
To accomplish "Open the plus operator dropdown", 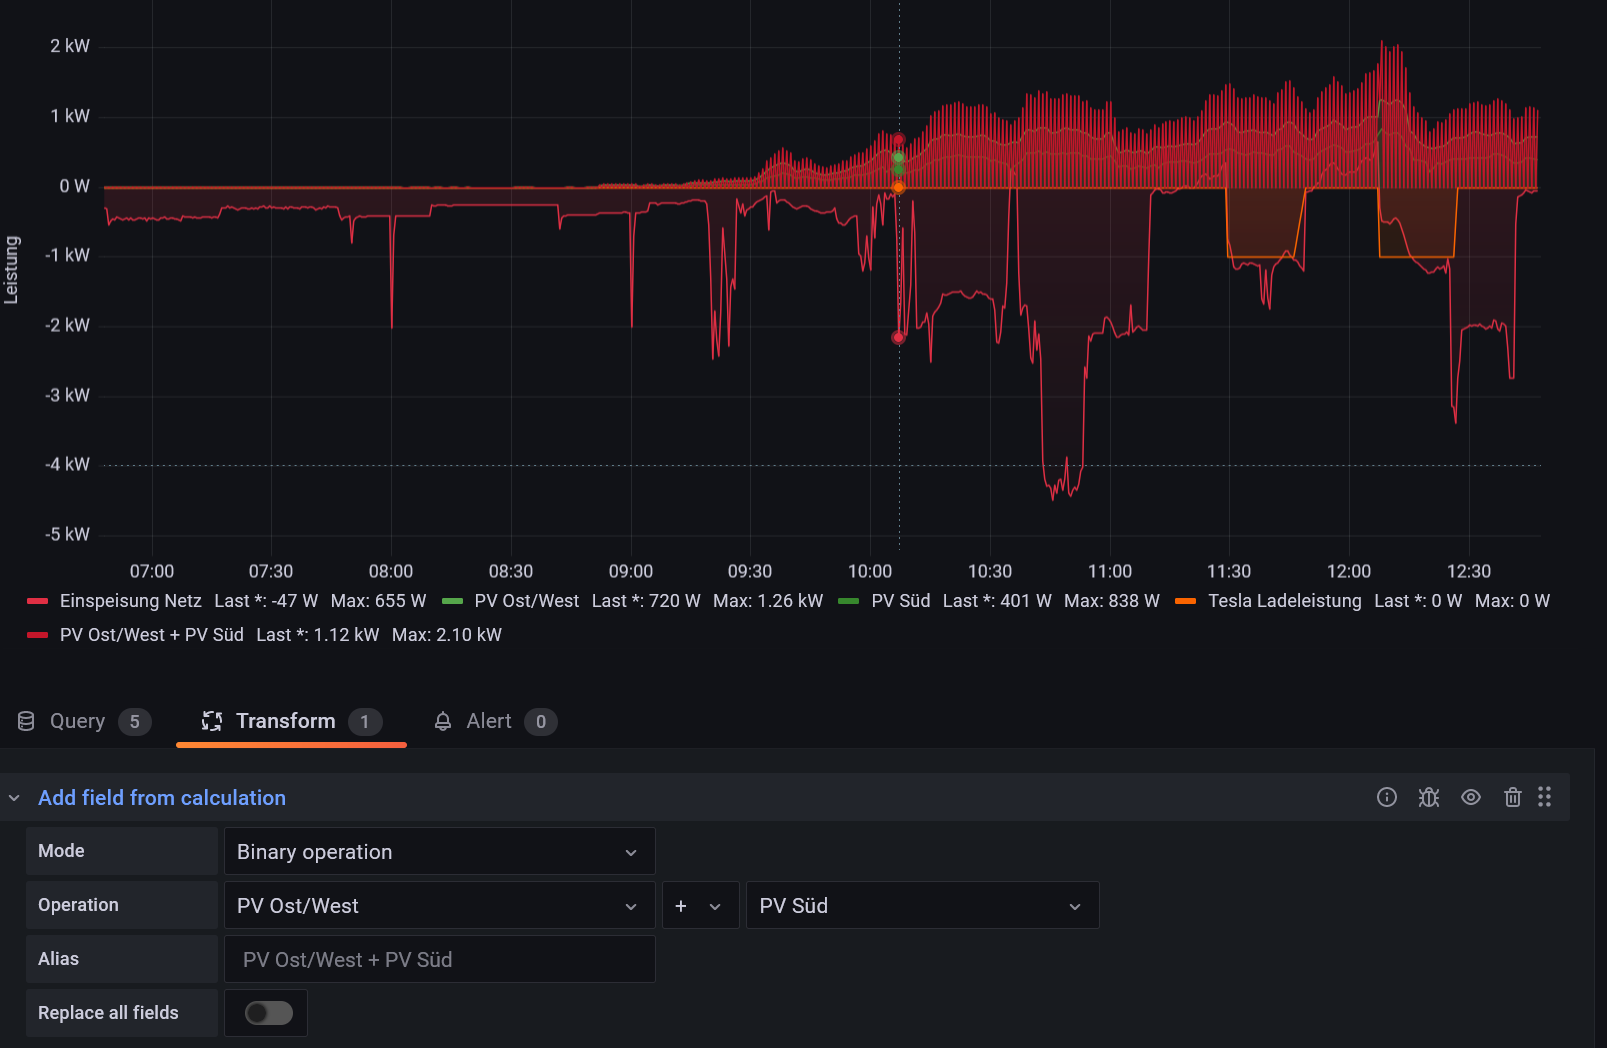I will click(x=699, y=906).
